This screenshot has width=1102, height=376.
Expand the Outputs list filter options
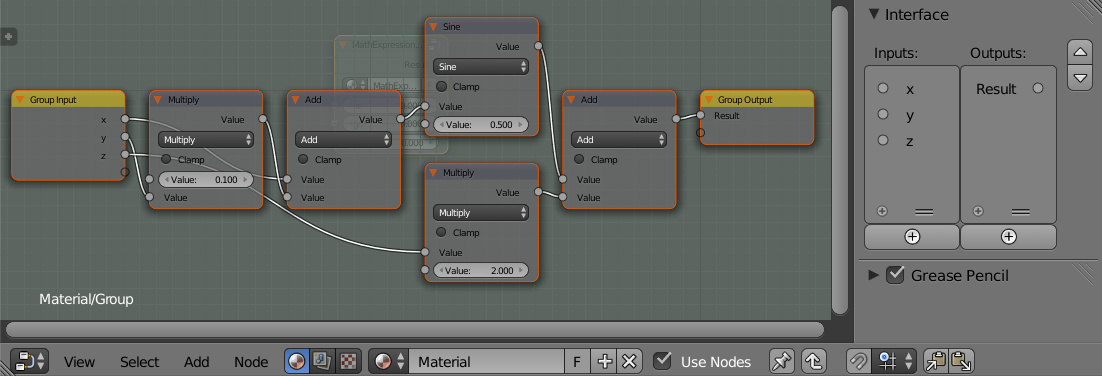tap(978, 211)
